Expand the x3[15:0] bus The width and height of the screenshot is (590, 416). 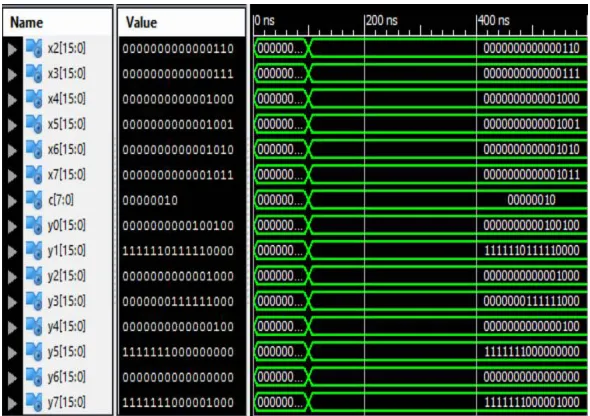[x=12, y=74]
